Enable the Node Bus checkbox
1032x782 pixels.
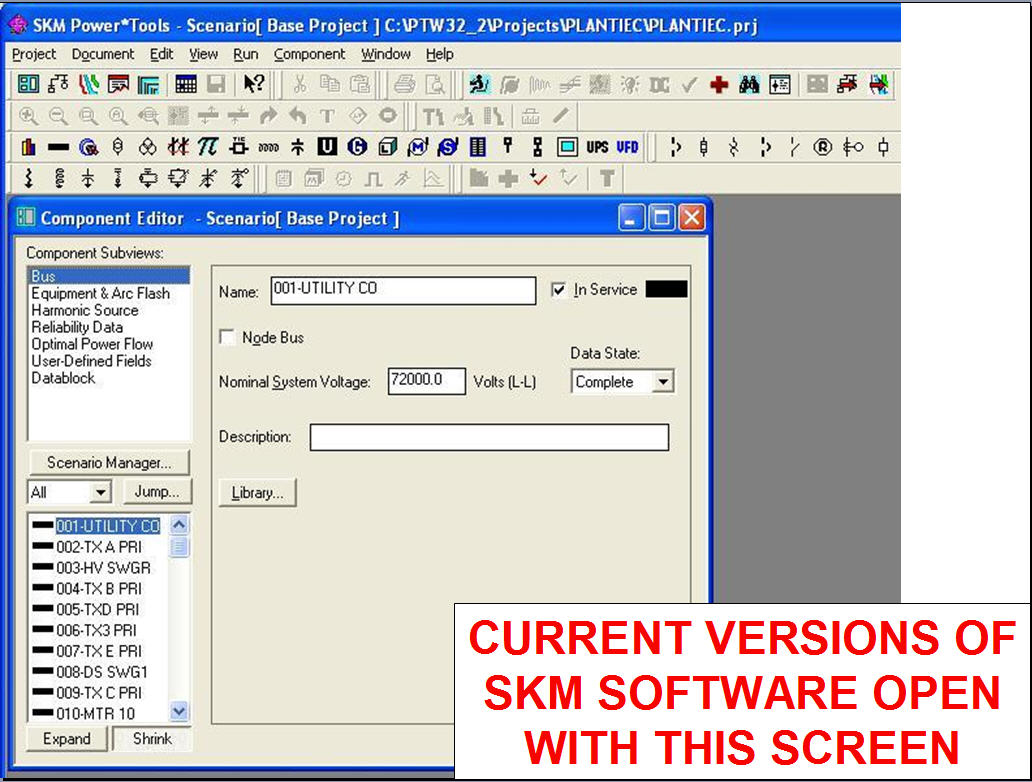coord(228,338)
